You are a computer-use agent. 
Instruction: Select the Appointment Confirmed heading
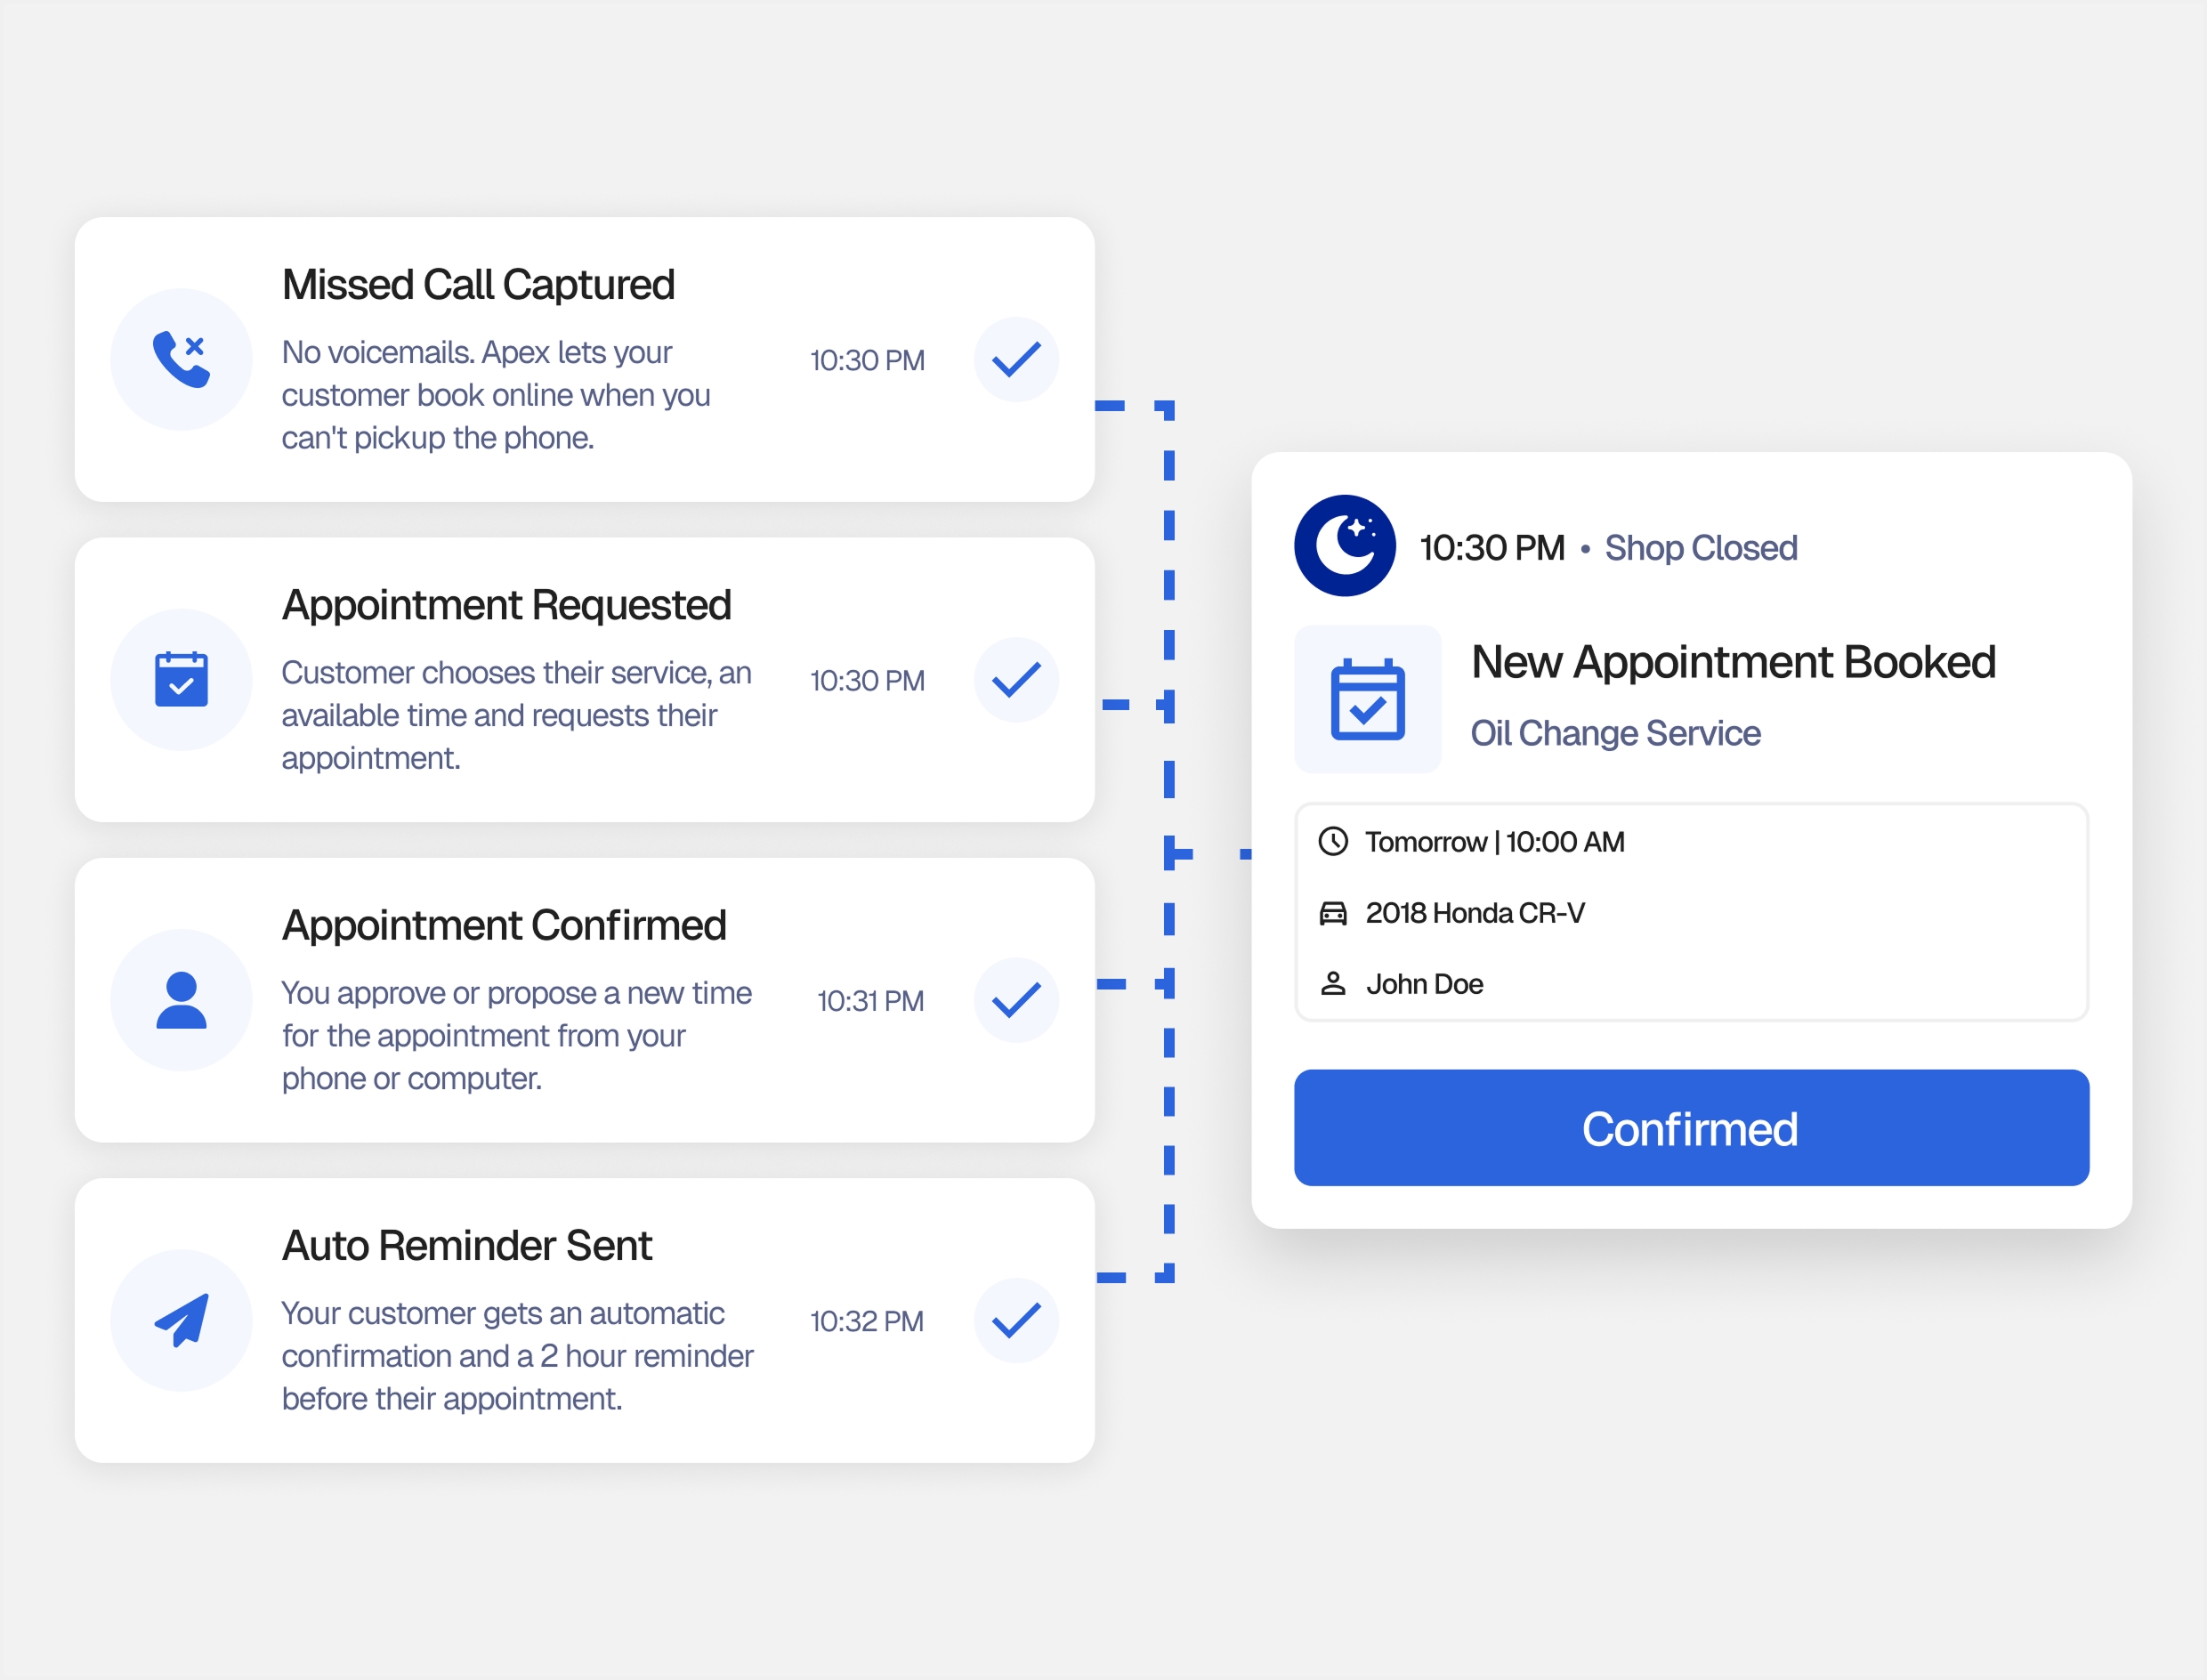pos(504,926)
